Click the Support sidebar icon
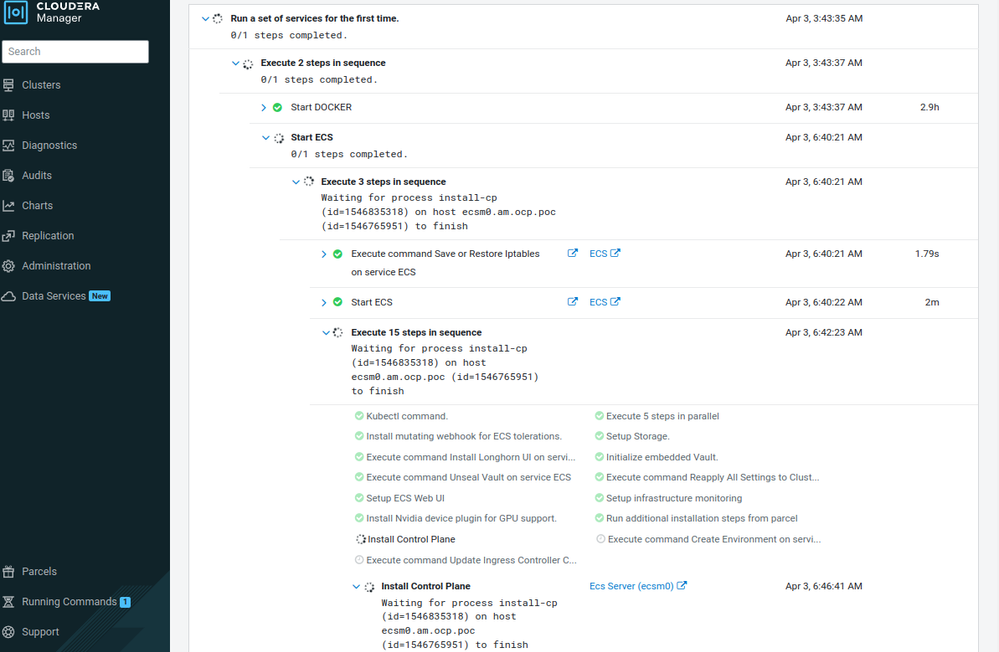 (x=8, y=632)
